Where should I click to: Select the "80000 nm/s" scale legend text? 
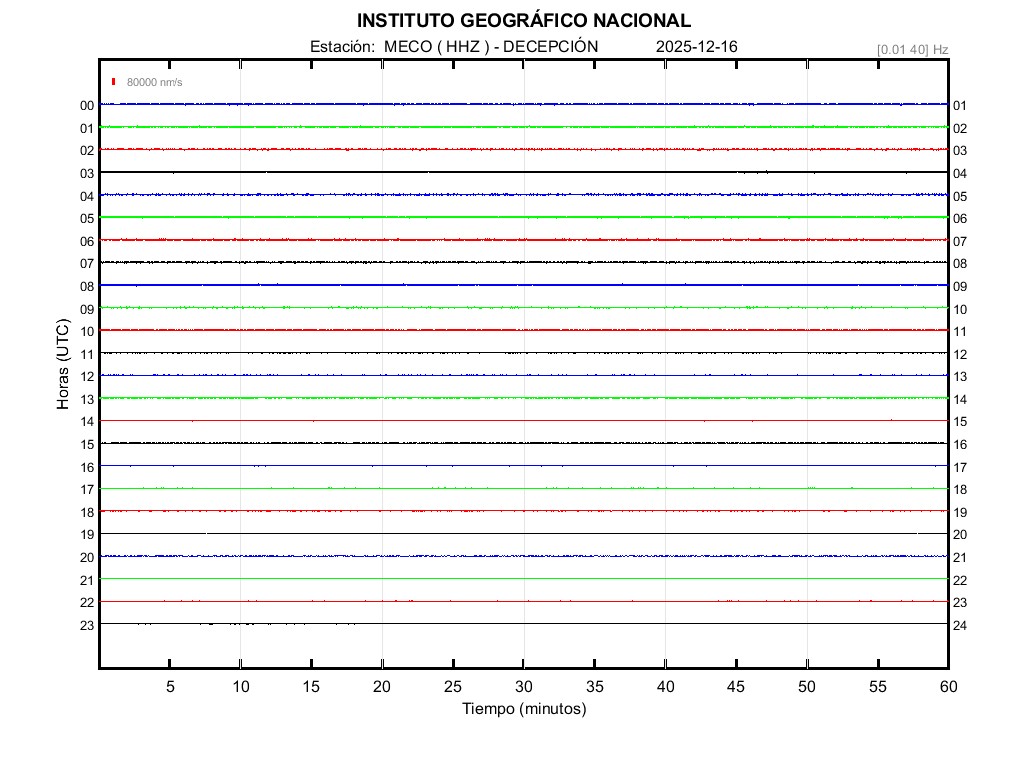[x=154, y=82]
